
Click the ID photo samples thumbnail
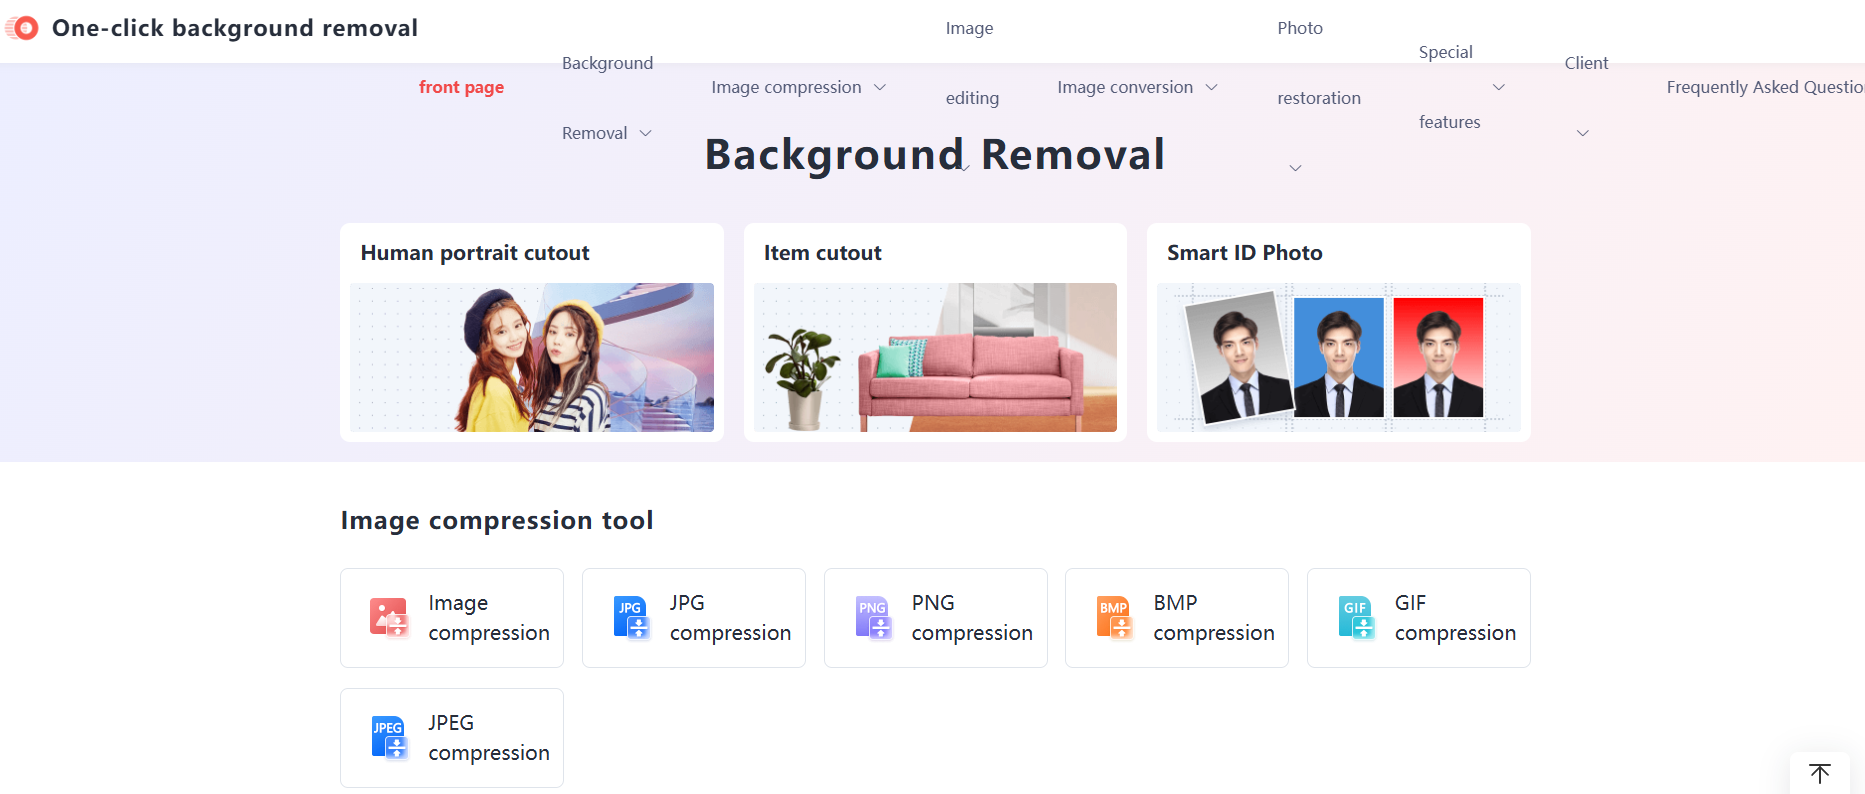[x=1339, y=357]
